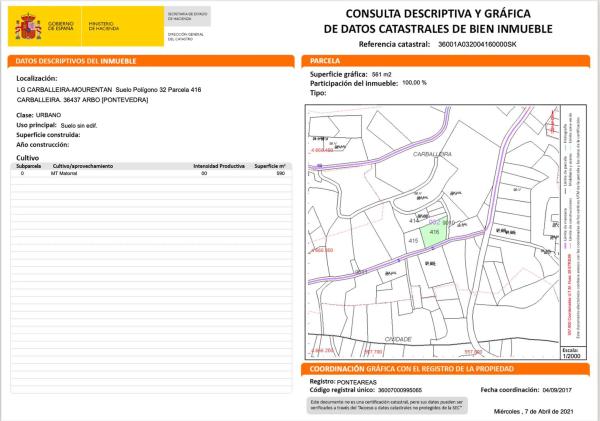The image size is (600, 421).
Task: Select the green highlighted parcel 416 on map
Action: pyautogui.click(x=432, y=235)
